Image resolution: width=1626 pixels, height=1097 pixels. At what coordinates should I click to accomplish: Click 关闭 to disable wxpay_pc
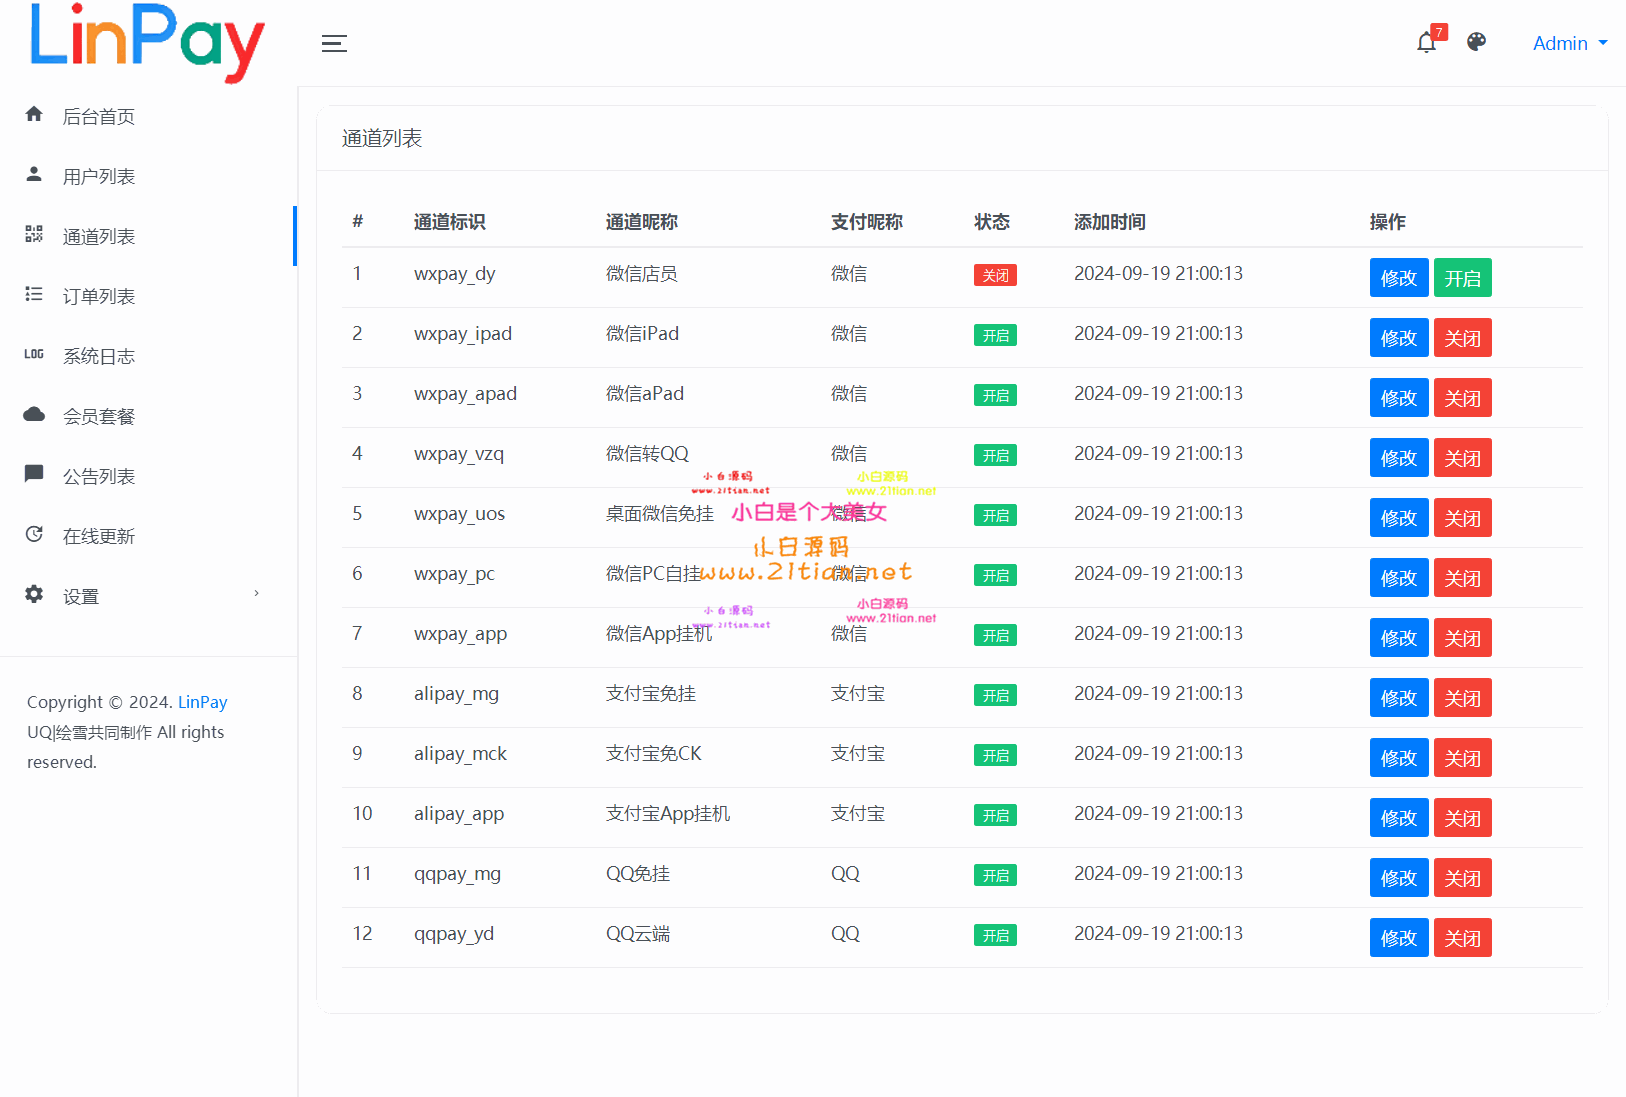click(x=1462, y=578)
